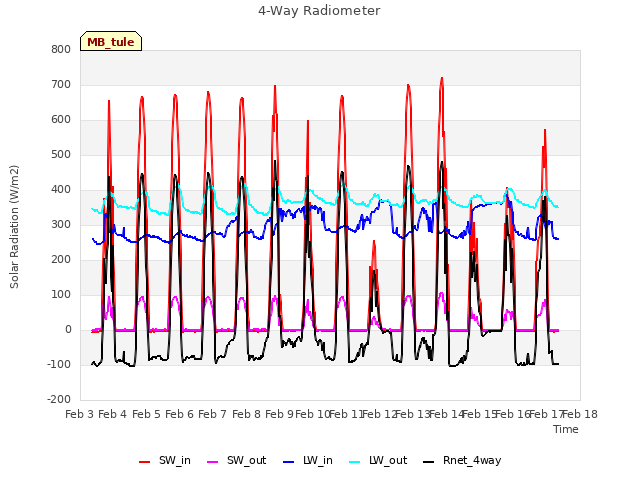Click the LW_out cyan legend swatch
Image resolution: width=640 pixels, height=480 pixels.
pos(355,462)
